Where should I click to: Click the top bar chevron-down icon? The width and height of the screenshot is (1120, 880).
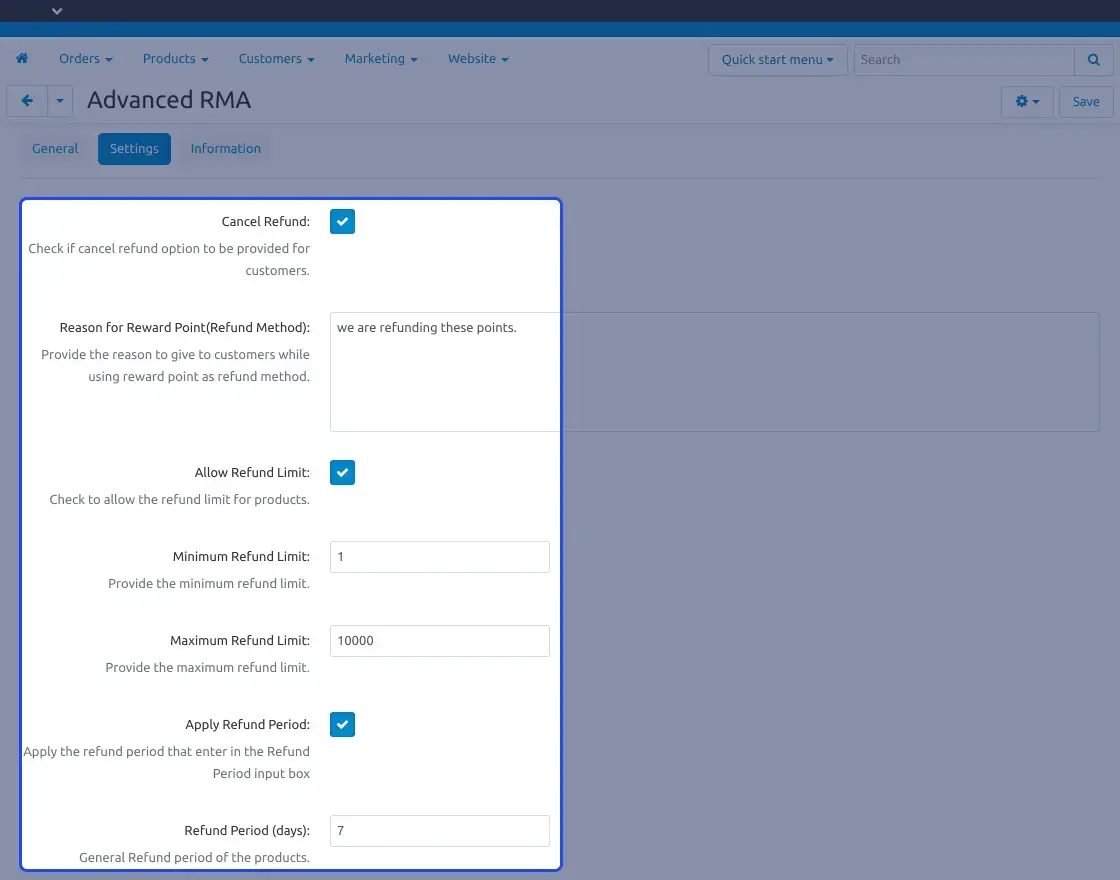57,11
